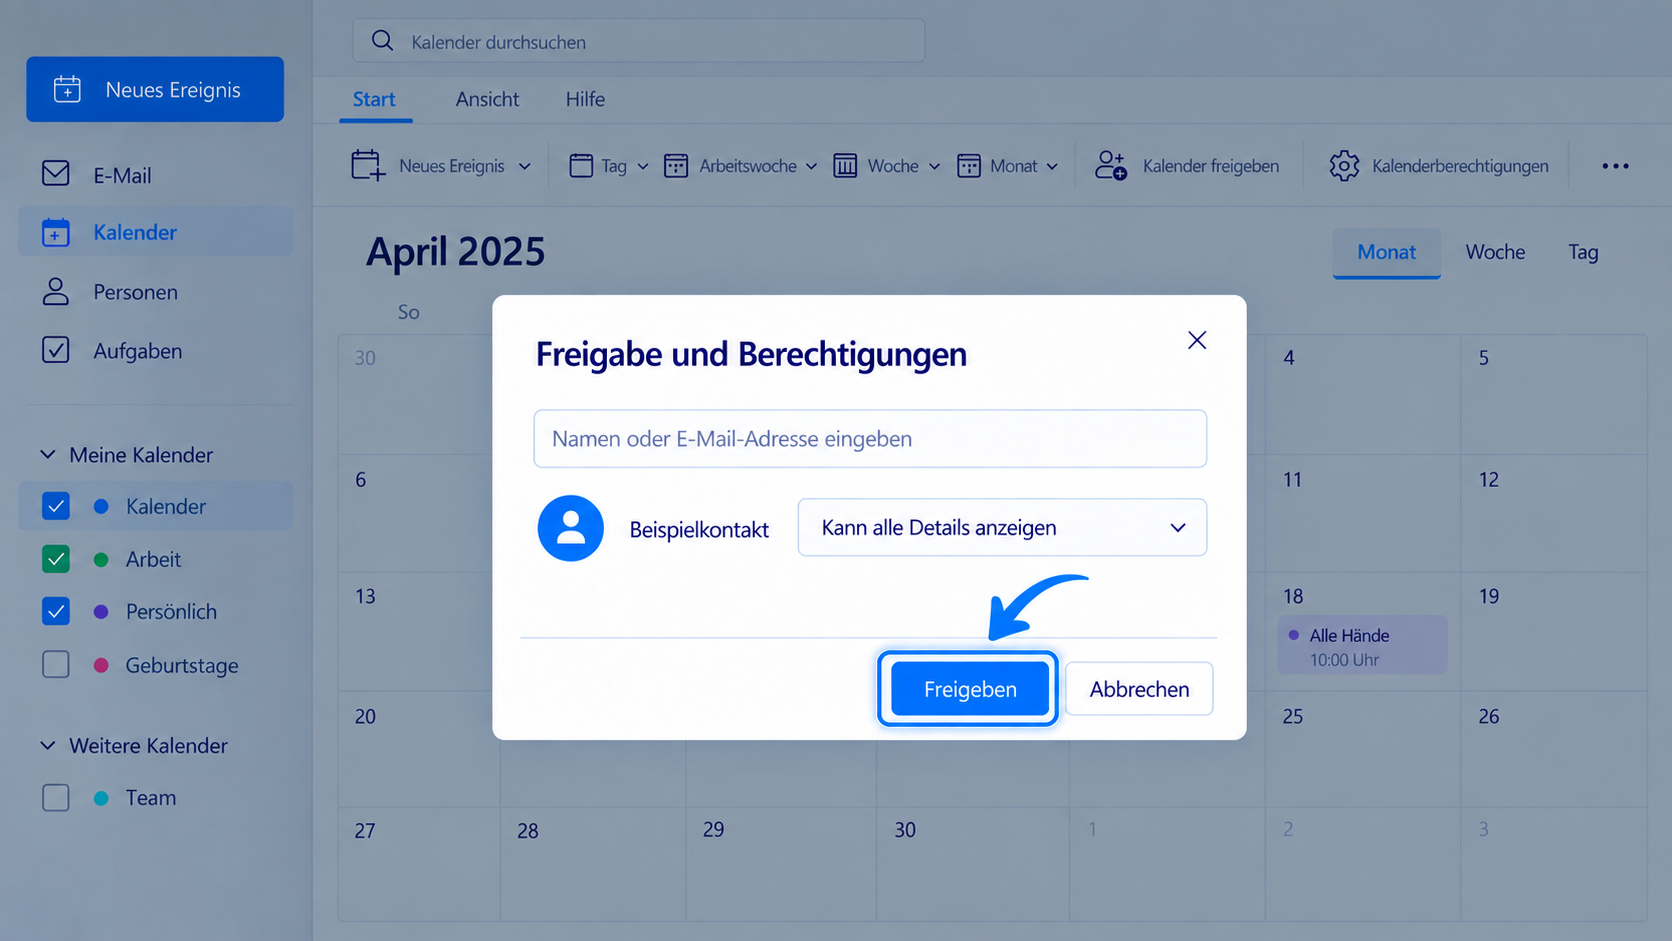Screen dimensions: 1672x941
Task: Collapse the Meine Kalender section
Action: (x=47, y=454)
